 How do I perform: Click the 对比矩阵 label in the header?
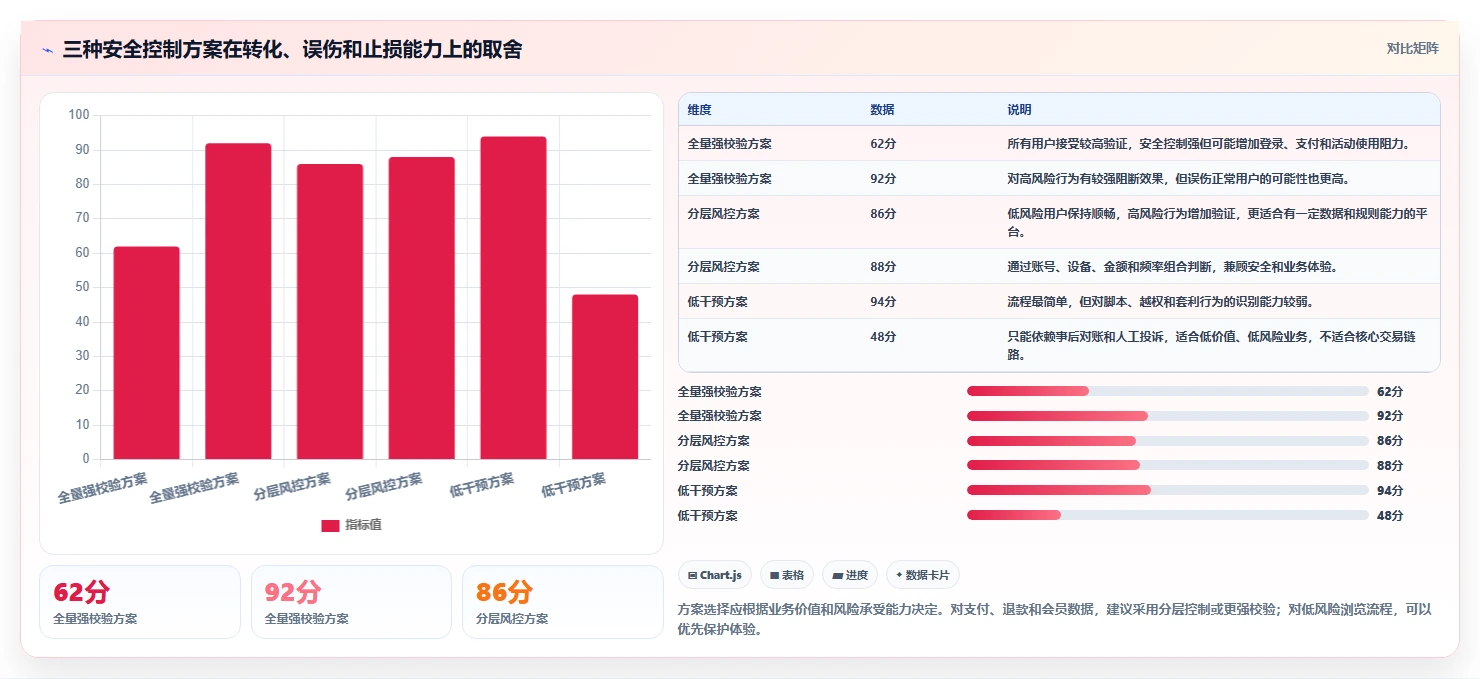[x=1413, y=48]
